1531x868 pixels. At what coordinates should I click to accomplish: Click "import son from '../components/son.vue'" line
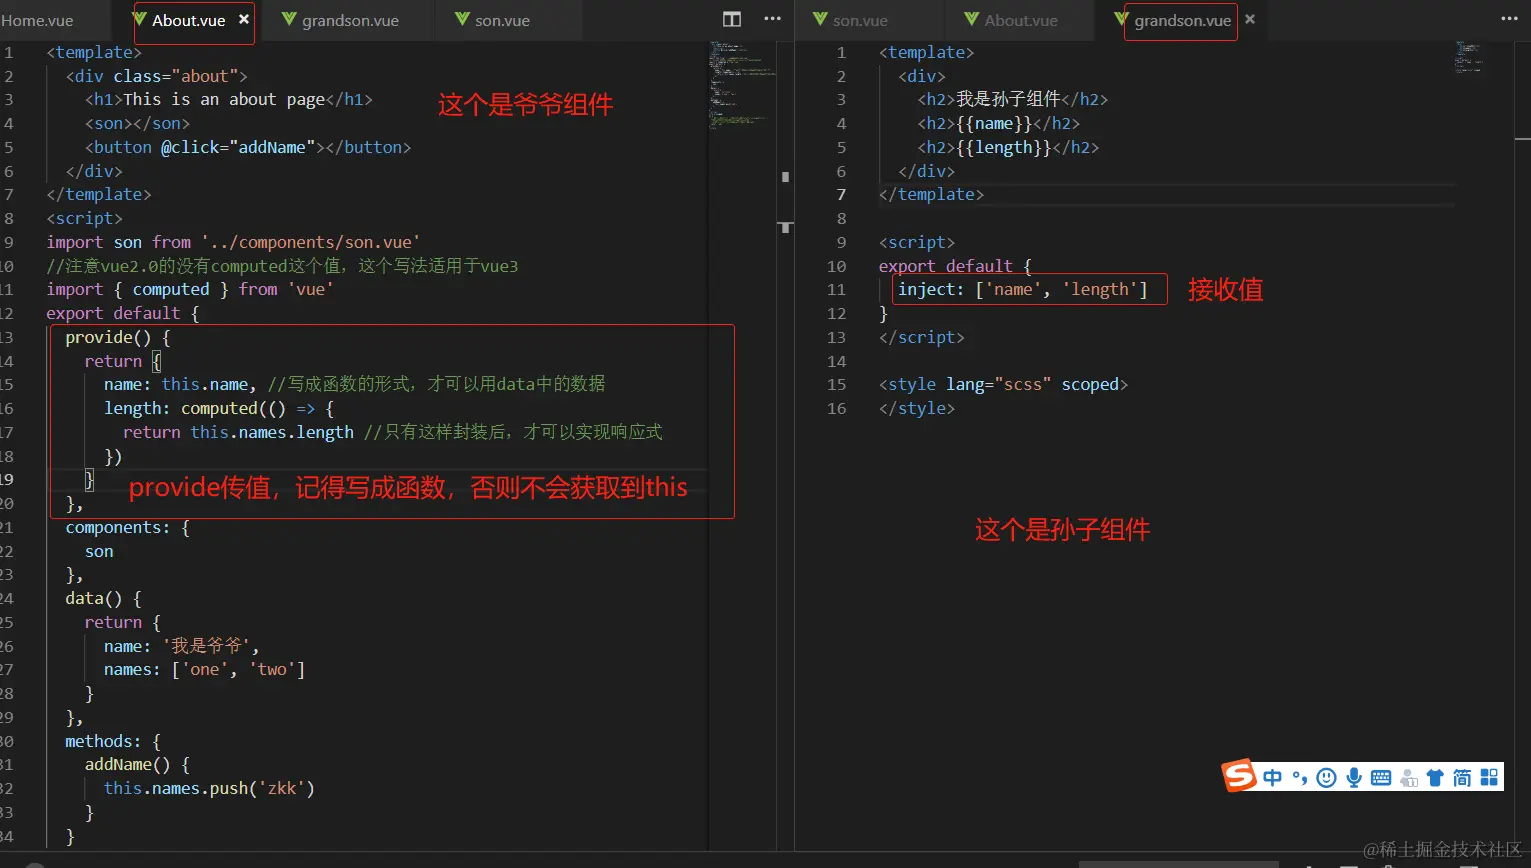click(x=233, y=243)
